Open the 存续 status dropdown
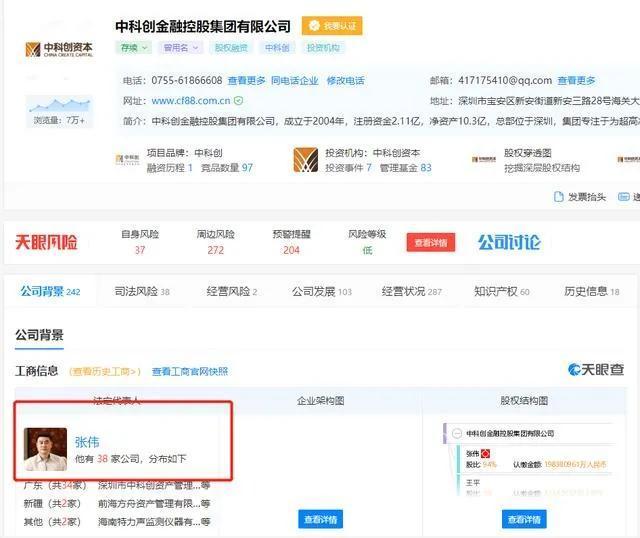640x538 pixels. (x=134, y=48)
